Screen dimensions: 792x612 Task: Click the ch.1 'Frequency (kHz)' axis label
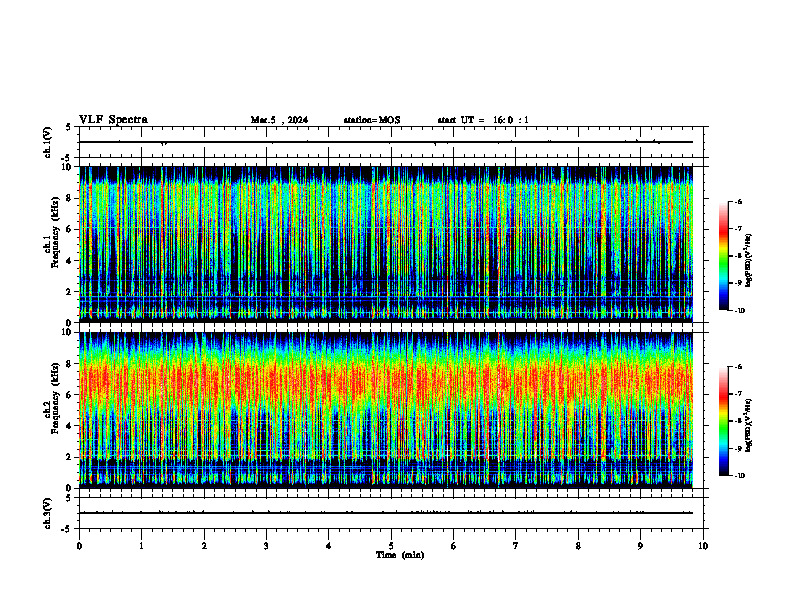pos(55,232)
